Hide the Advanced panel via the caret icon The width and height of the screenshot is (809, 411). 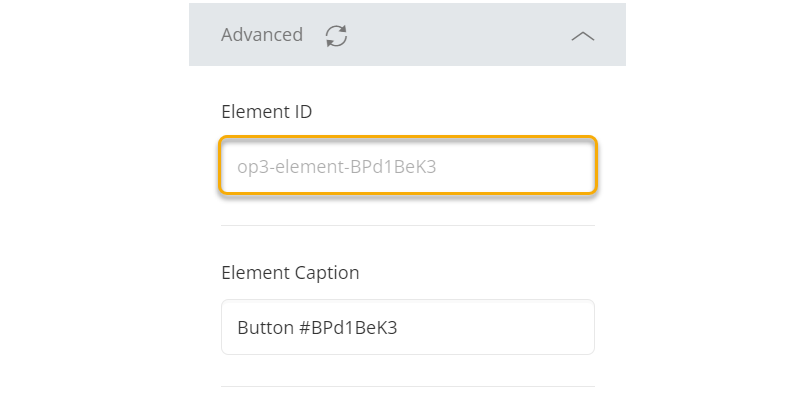582,36
